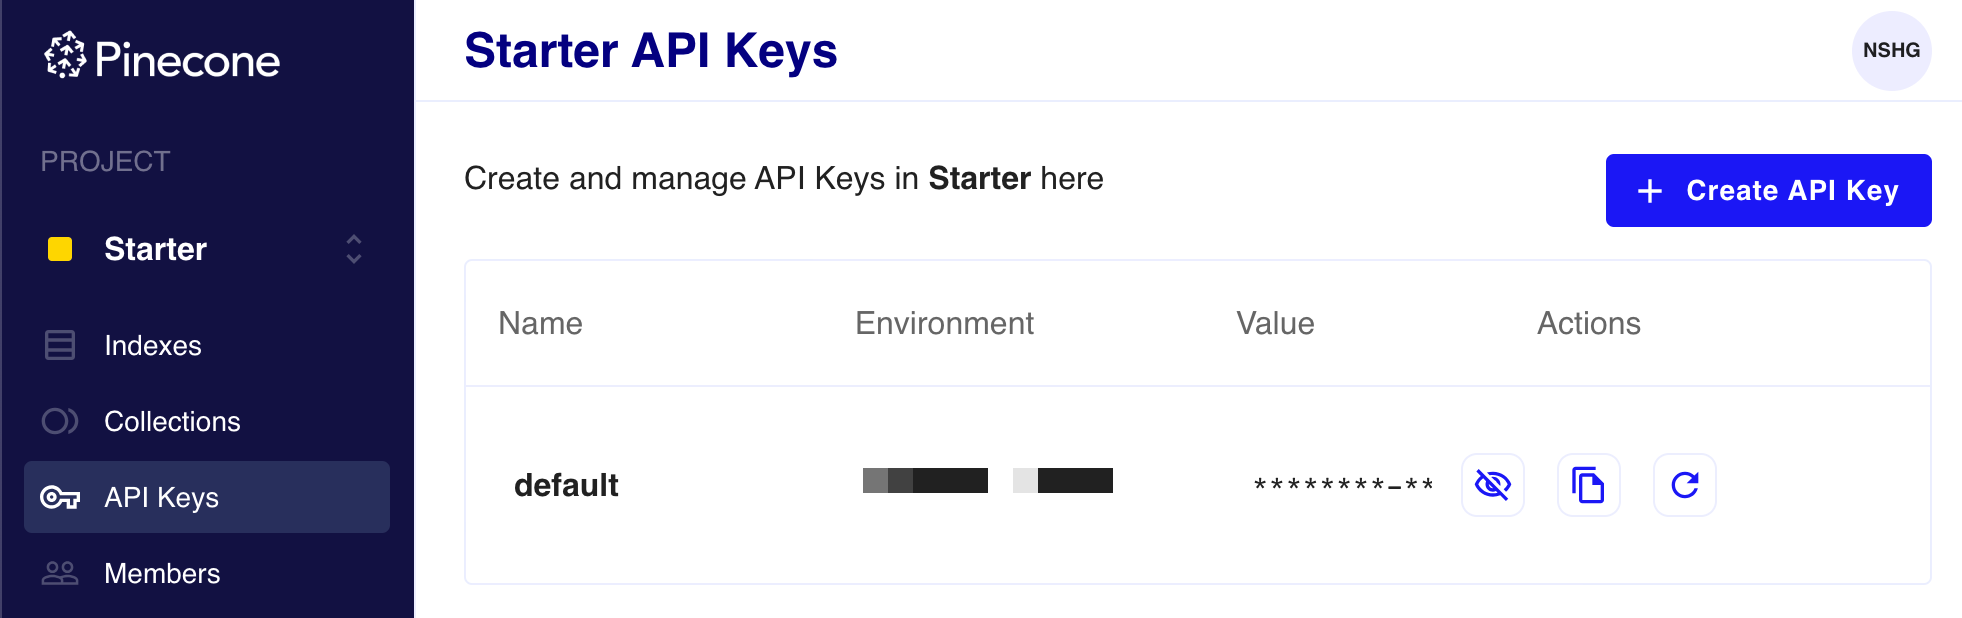
Task: Click the Indexes sidebar icon
Action: (x=60, y=345)
